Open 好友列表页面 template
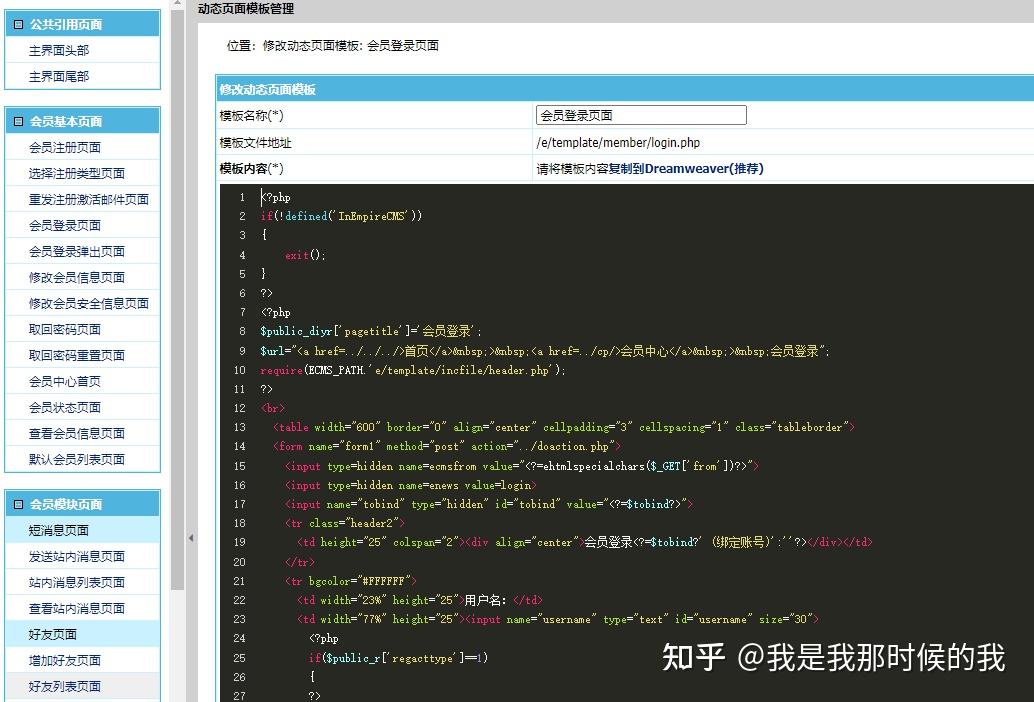Viewport: 1034px width, 702px height. tap(66, 686)
